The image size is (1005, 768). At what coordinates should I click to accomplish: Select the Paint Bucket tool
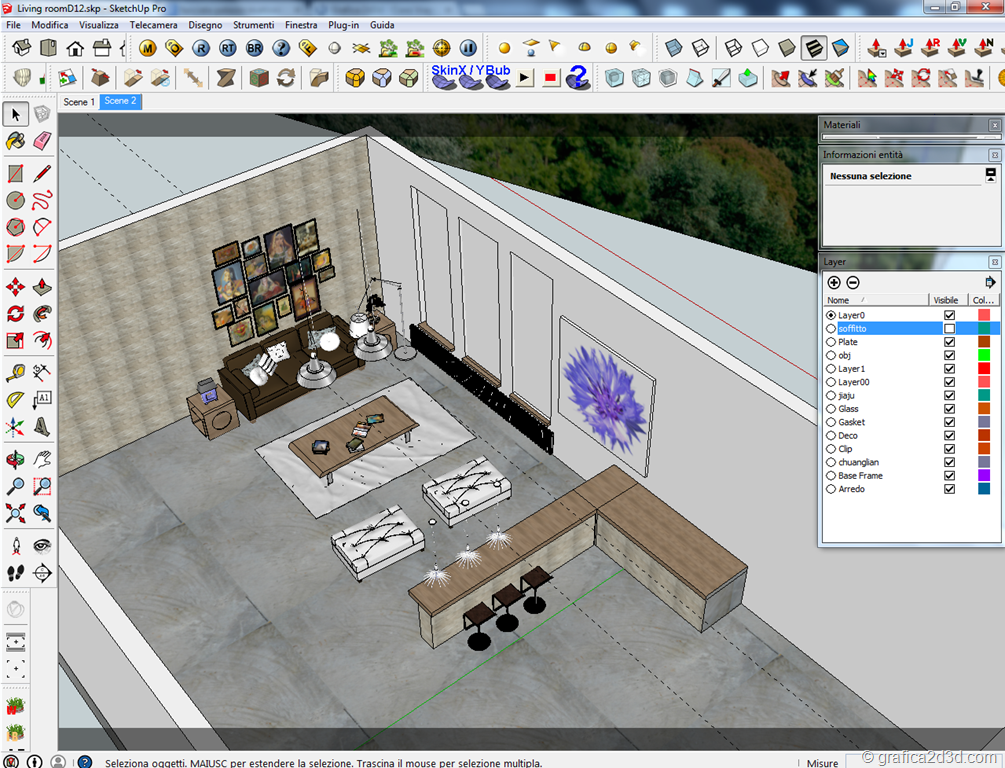point(15,141)
